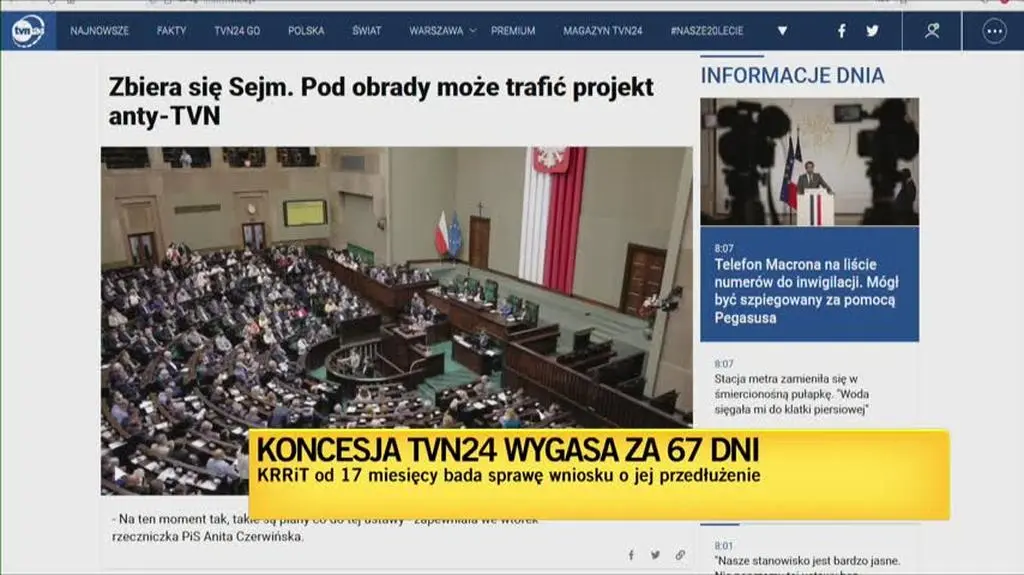Open Informacje Dnia section heading
This screenshot has height=575, width=1024.
792,76
